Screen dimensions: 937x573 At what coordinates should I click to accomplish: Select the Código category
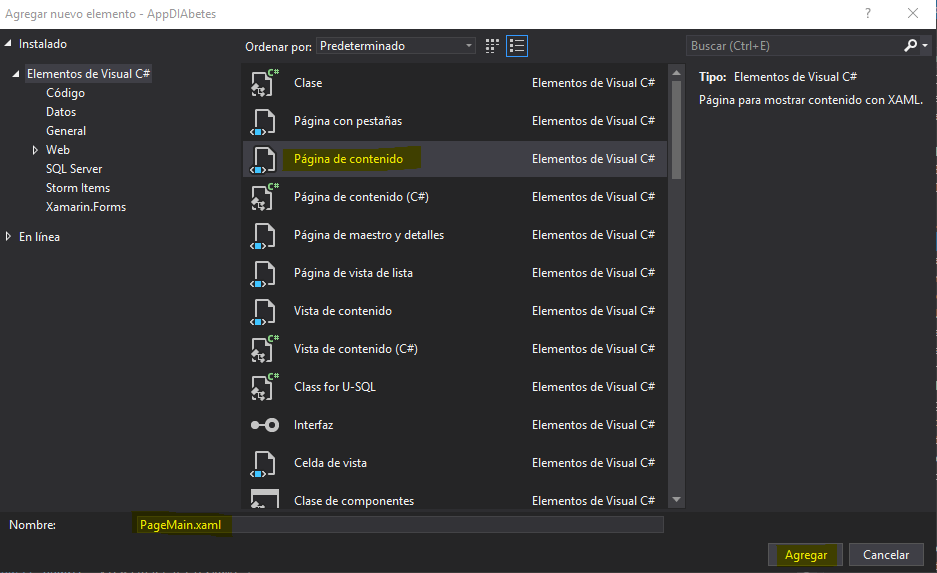(x=66, y=93)
